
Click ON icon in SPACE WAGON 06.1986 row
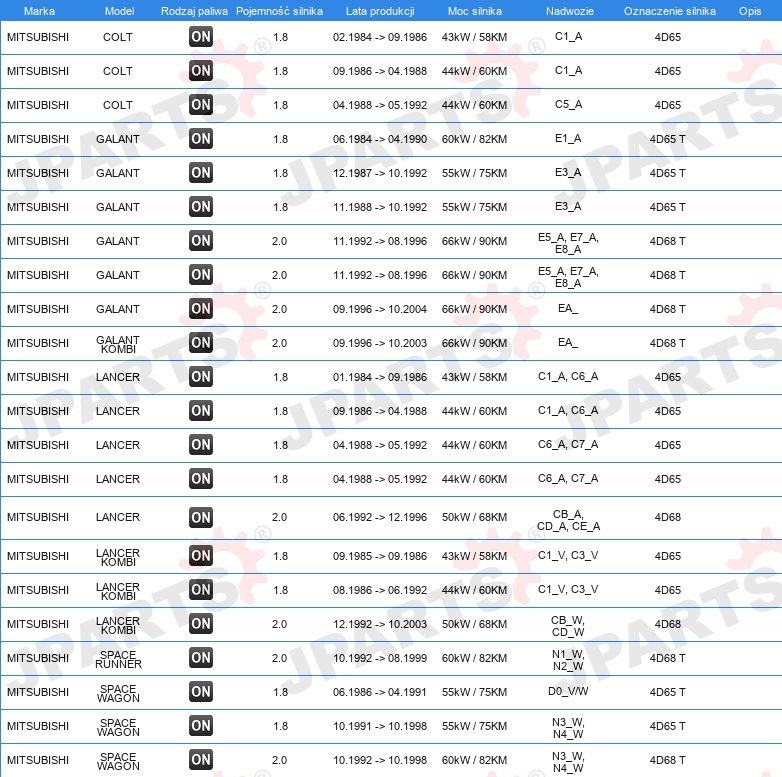coord(201,691)
